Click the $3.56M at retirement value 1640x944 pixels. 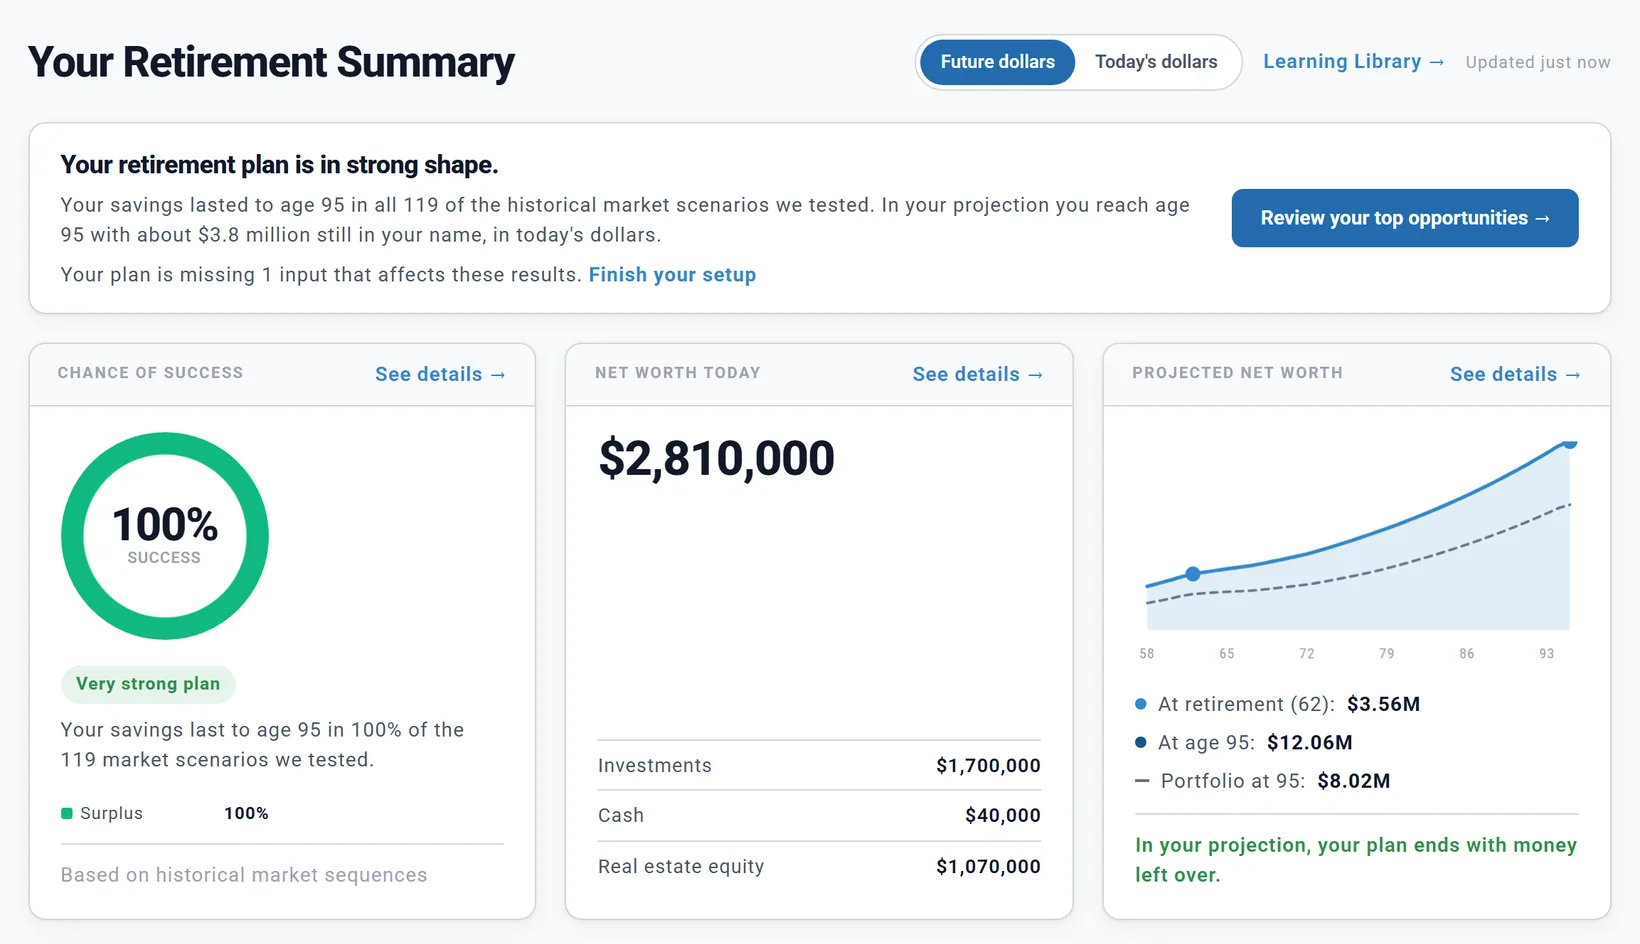pyautogui.click(x=1383, y=704)
